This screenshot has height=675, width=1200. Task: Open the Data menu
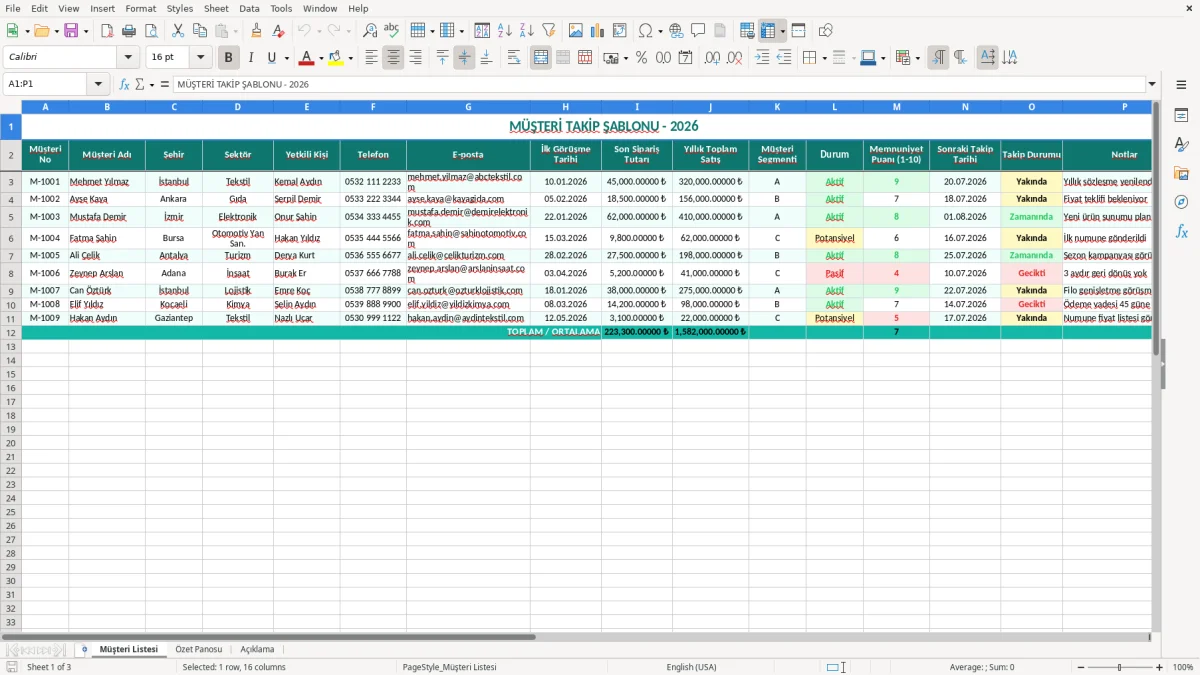[x=250, y=8]
